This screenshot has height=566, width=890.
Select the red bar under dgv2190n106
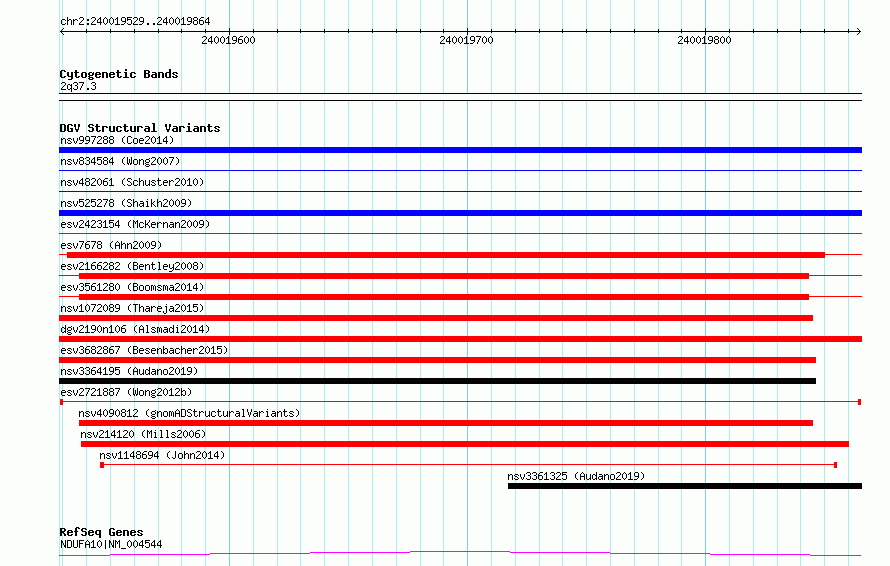[460, 339]
